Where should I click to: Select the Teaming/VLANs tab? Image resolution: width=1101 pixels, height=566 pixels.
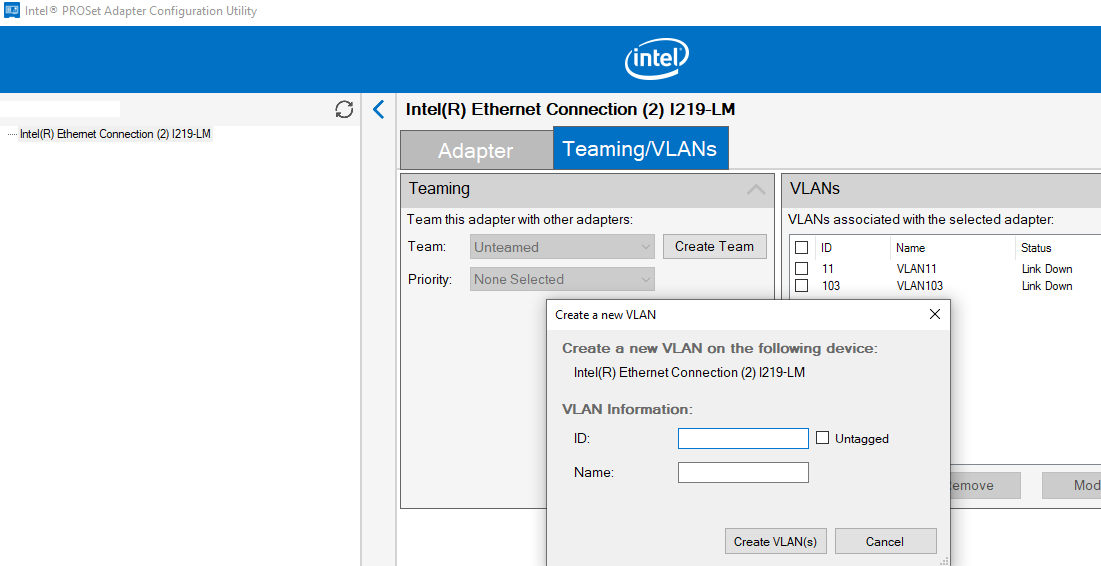[640, 149]
